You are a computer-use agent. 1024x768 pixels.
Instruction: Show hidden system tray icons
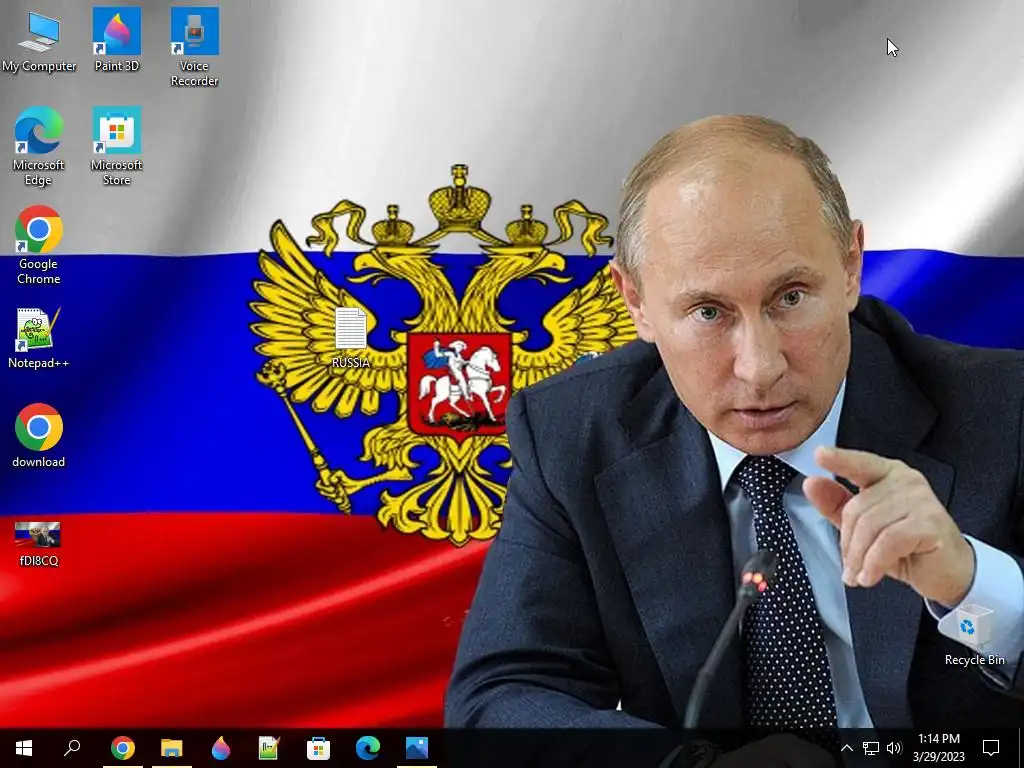coord(846,748)
